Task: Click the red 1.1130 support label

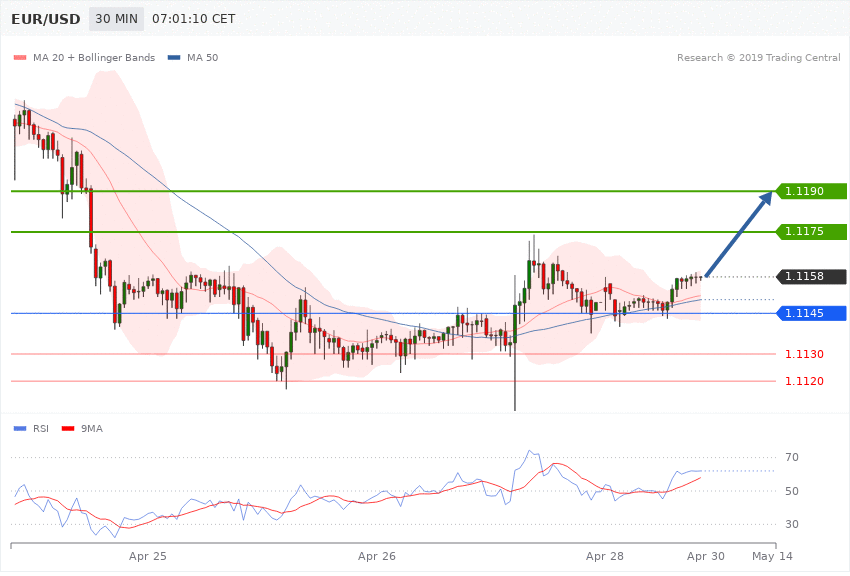Action: (x=804, y=354)
